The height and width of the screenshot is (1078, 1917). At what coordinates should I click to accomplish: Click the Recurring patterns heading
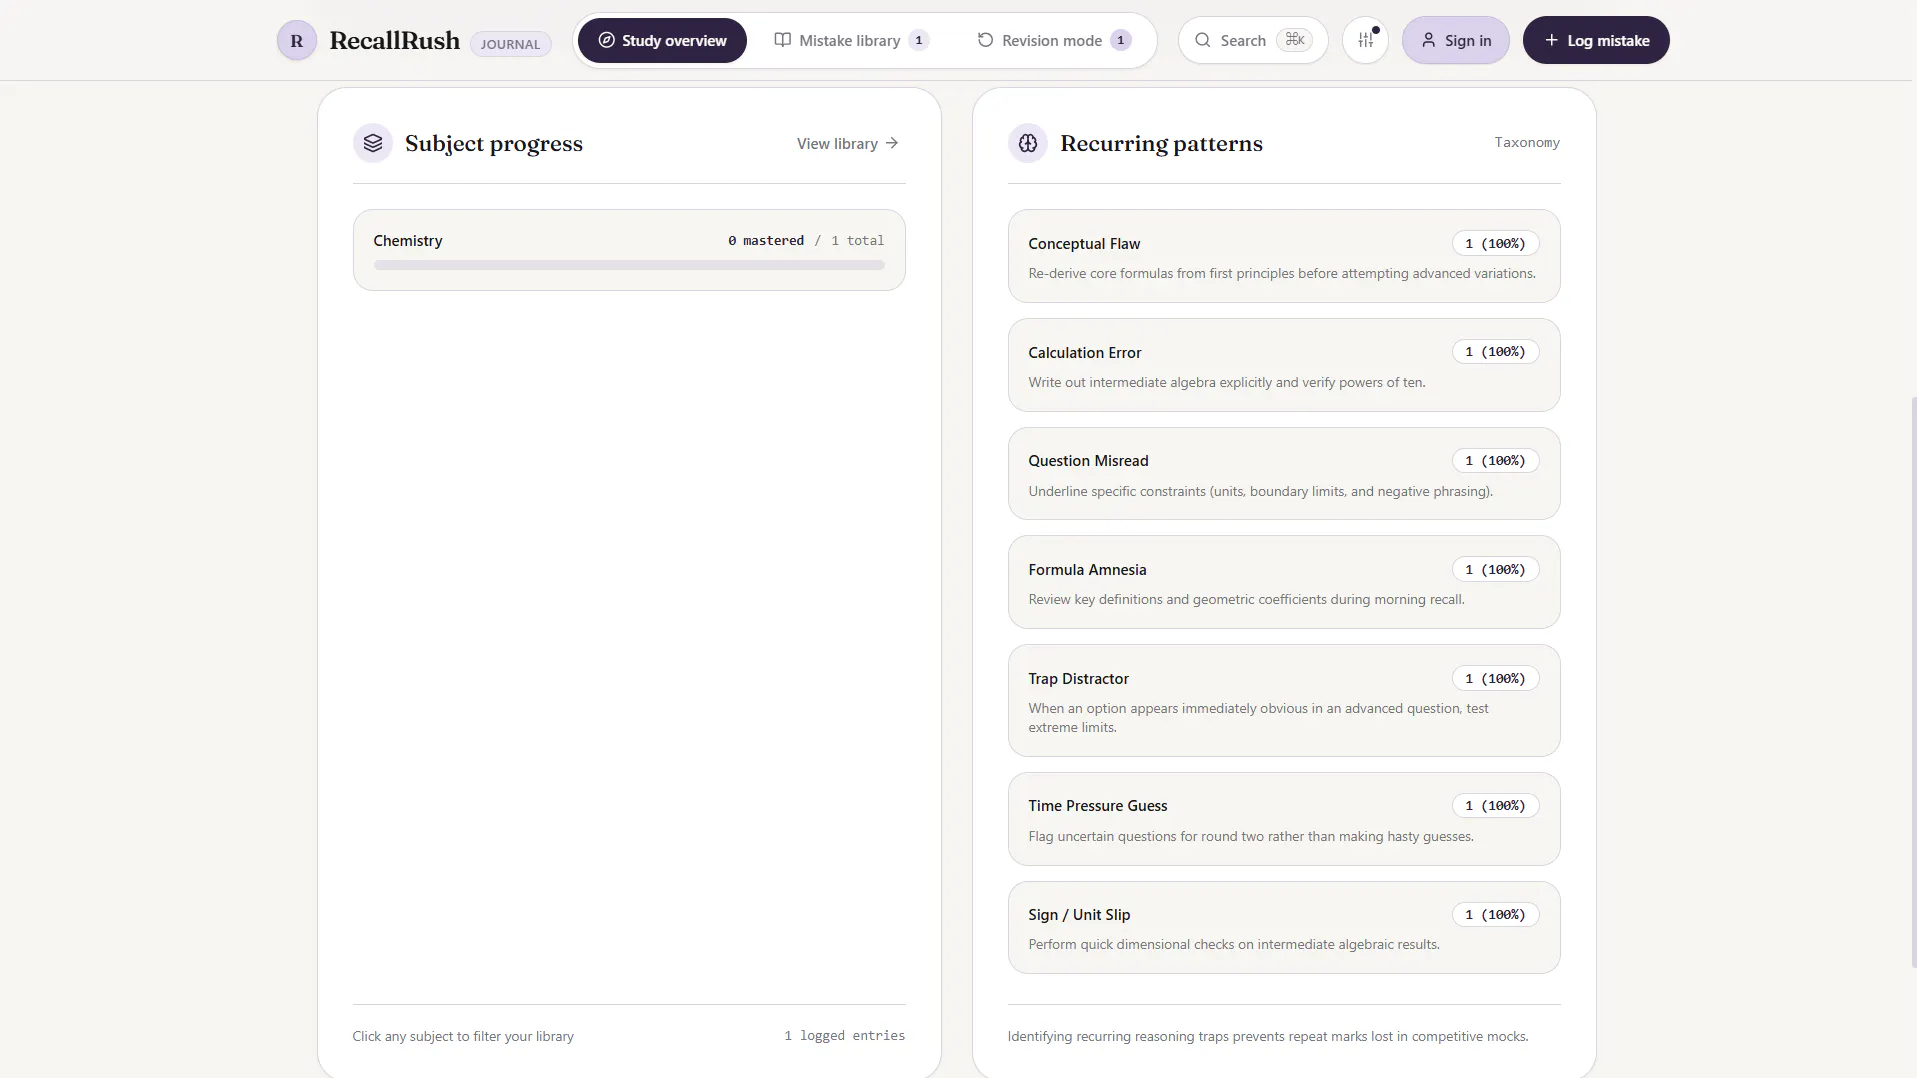point(1161,144)
